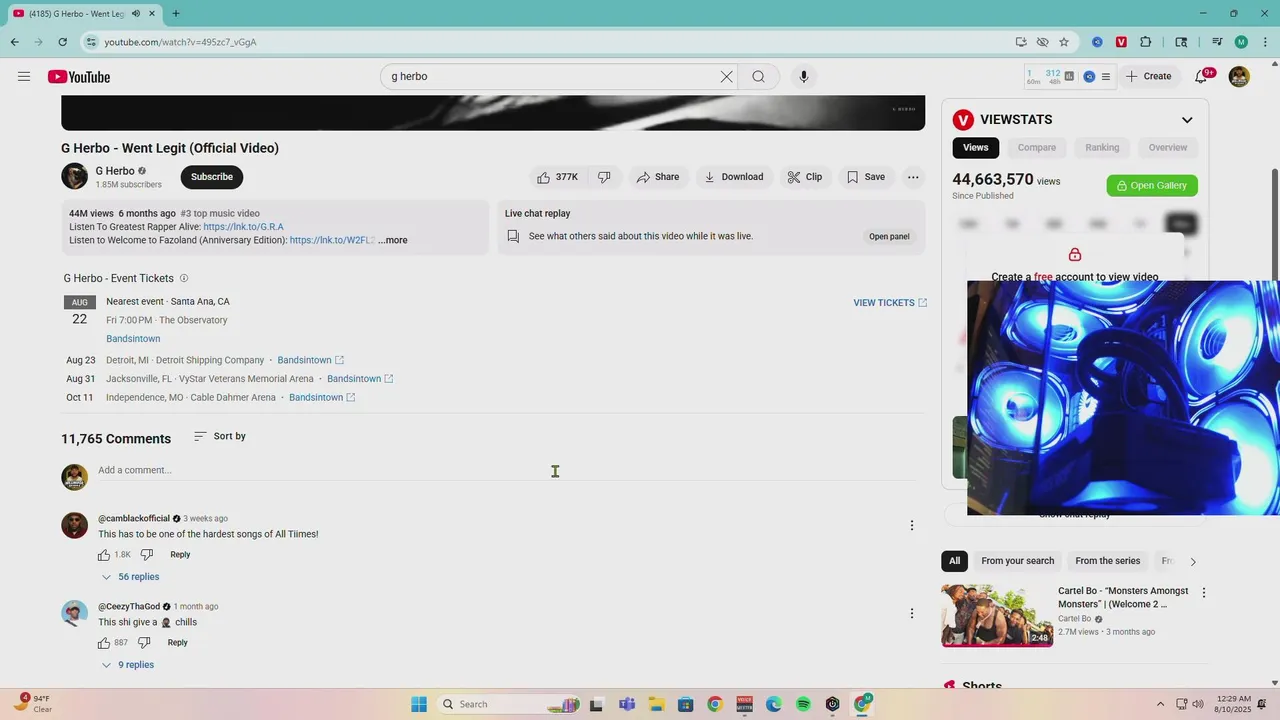Bookmark this page with the star icon
The height and width of the screenshot is (720, 1280).
point(1064,42)
